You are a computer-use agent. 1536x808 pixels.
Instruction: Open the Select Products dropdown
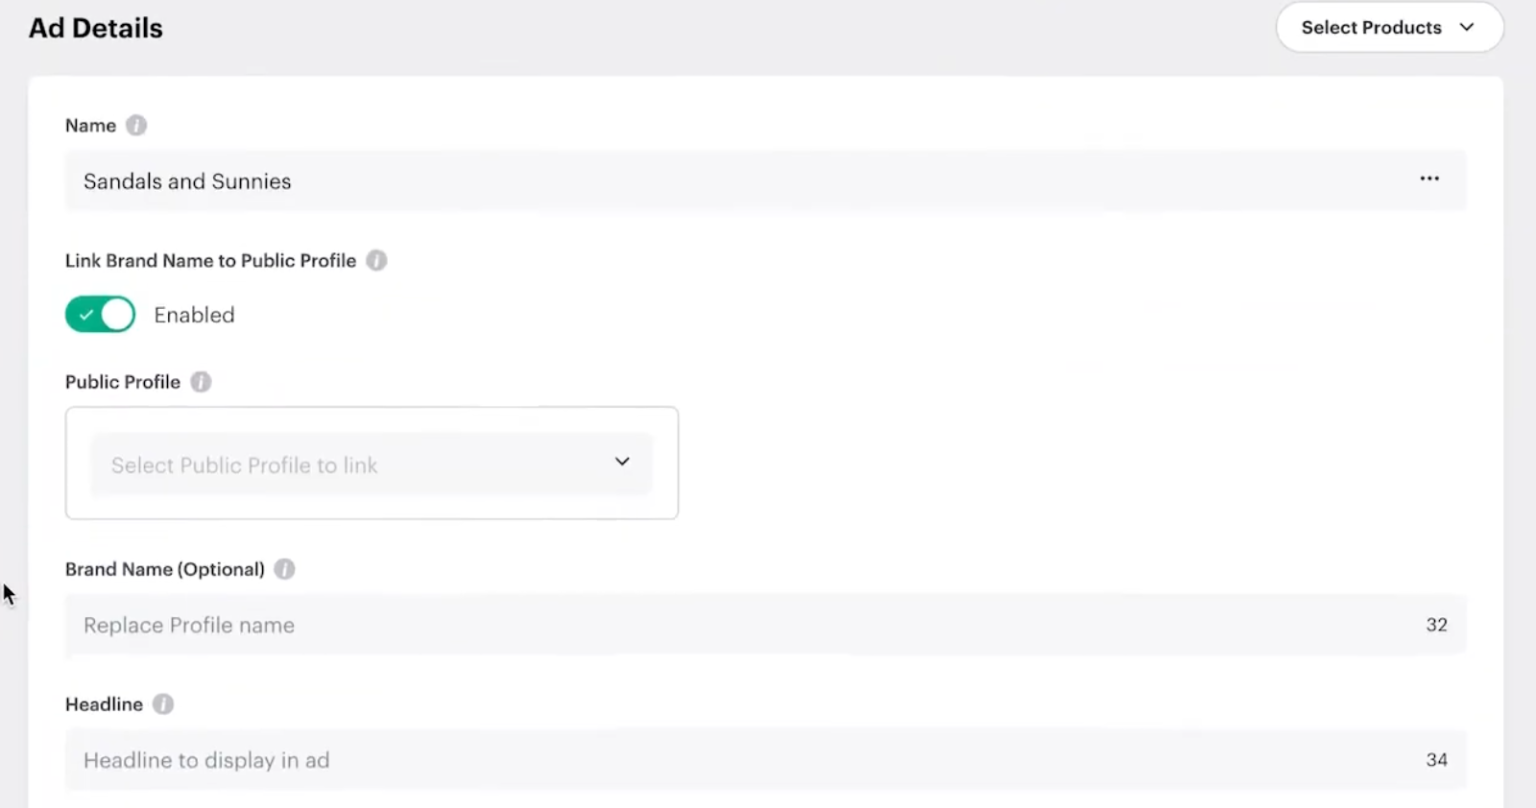coord(1388,28)
